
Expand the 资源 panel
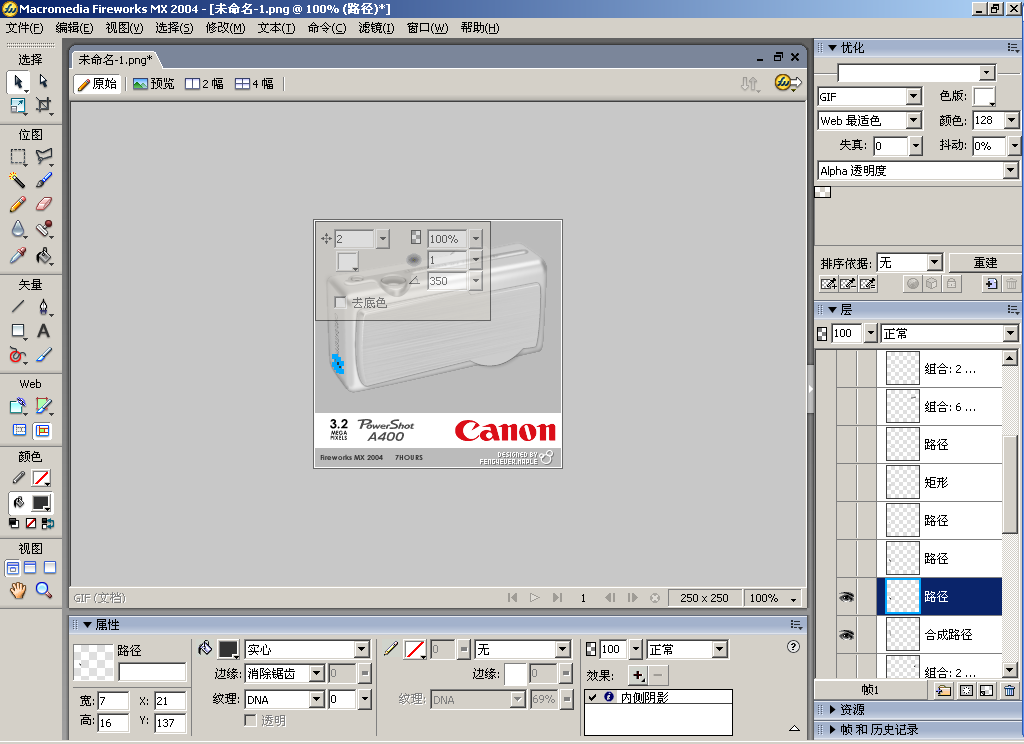pyautogui.click(x=833, y=709)
